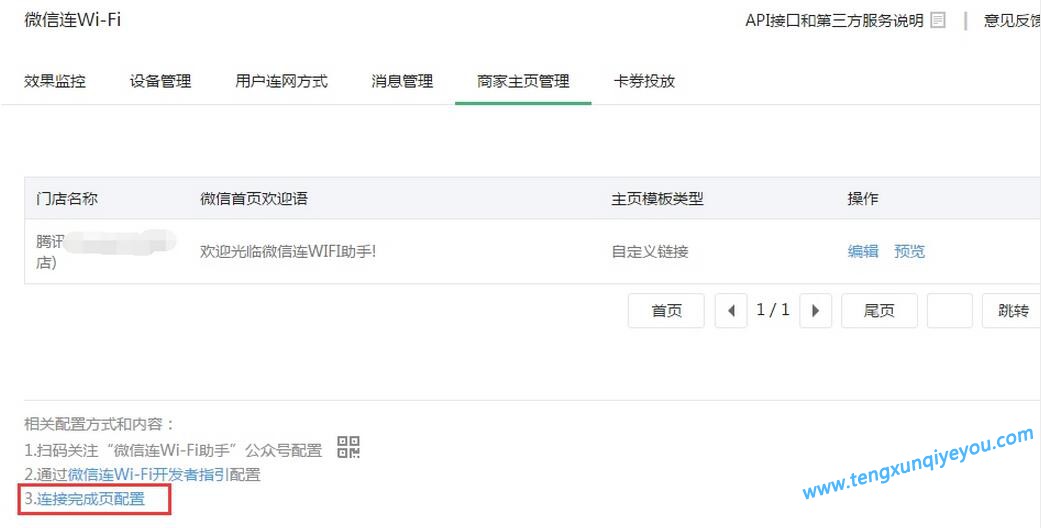
Task: Jump to first page with 首页 button
Action: 666,310
